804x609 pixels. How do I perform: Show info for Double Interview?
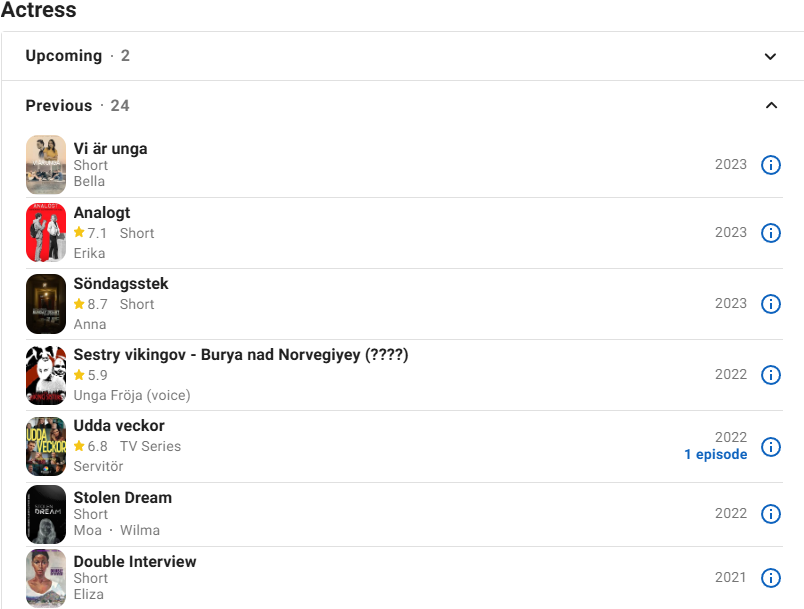click(x=770, y=578)
